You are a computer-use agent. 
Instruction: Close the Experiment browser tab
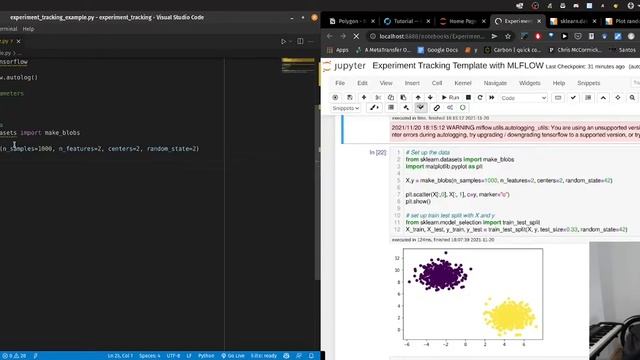pos(539,21)
